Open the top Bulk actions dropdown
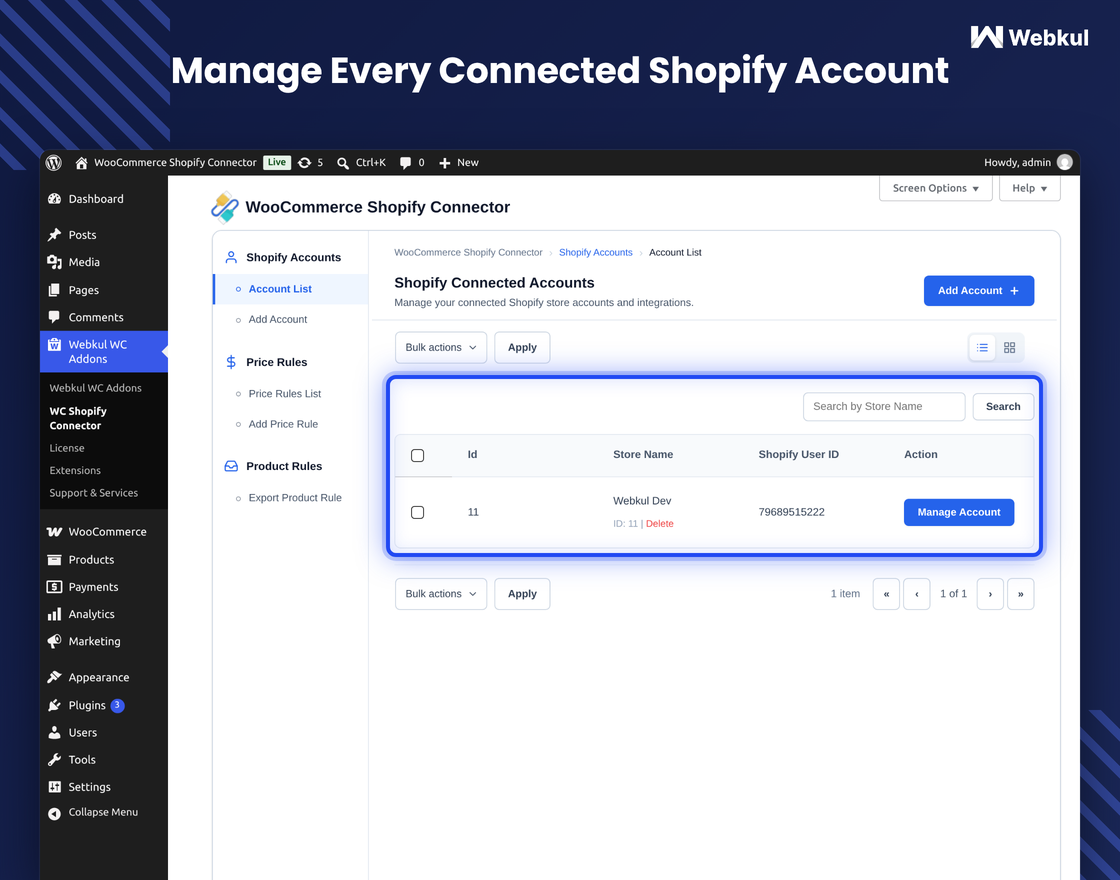The image size is (1120, 880). (x=441, y=347)
